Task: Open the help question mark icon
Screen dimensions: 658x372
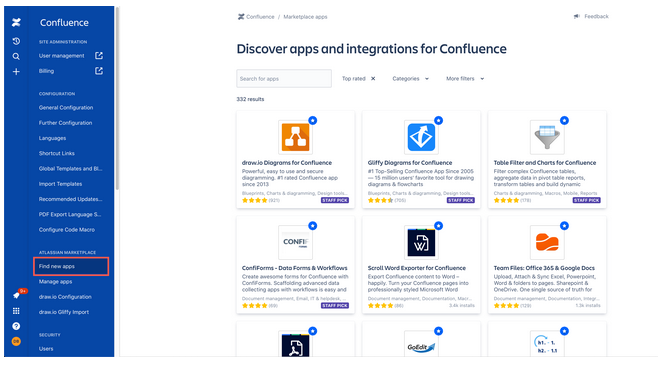Action: pos(16,326)
